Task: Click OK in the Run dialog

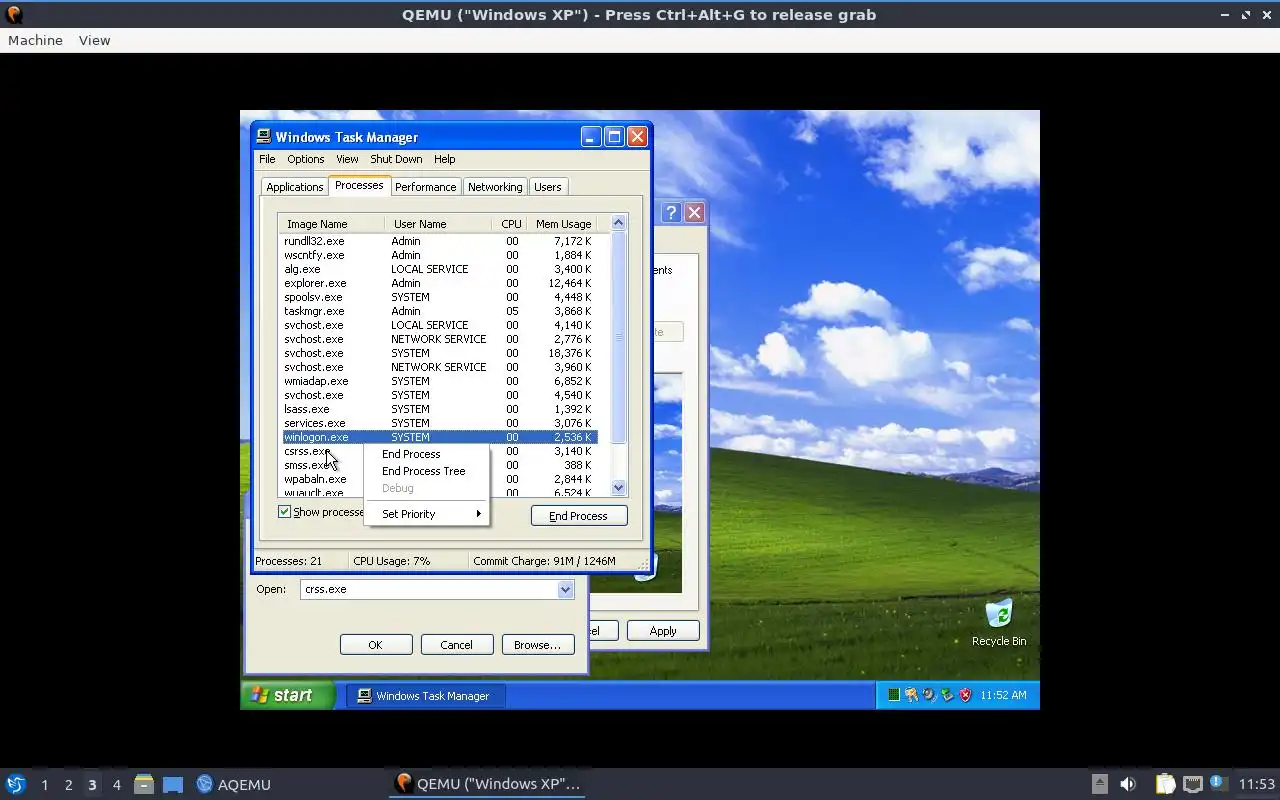Action: [375, 645]
